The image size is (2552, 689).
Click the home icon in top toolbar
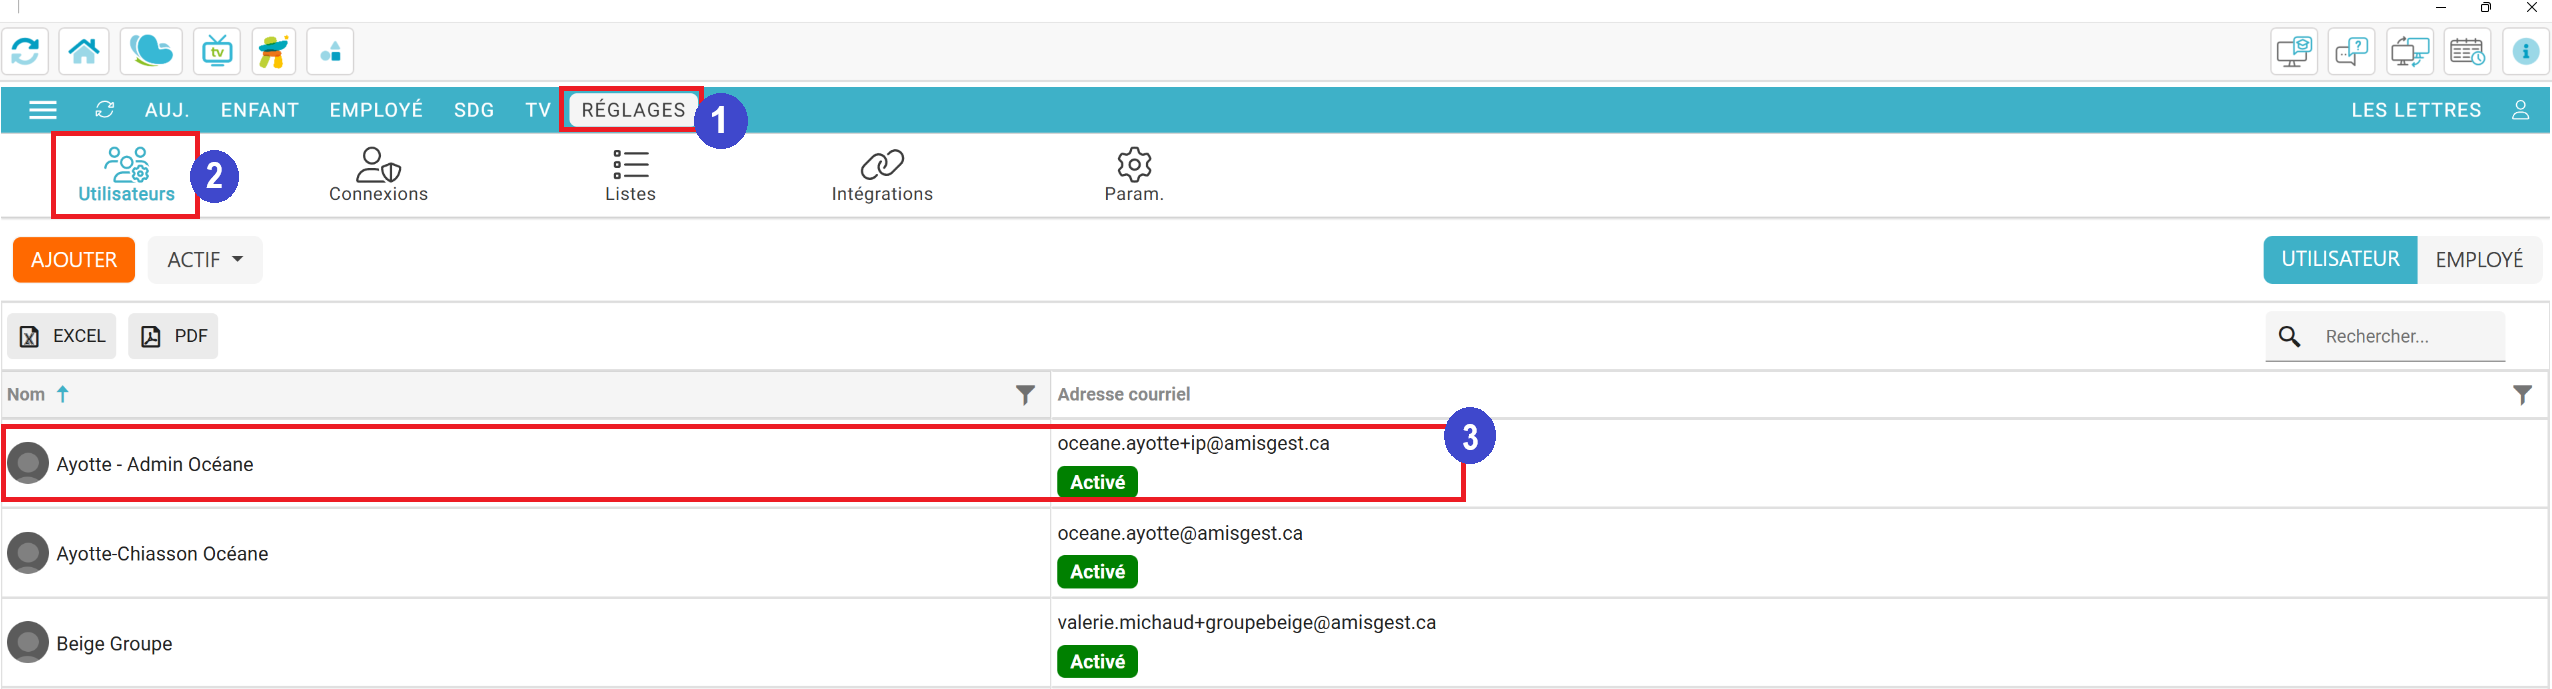pyautogui.click(x=84, y=51)
